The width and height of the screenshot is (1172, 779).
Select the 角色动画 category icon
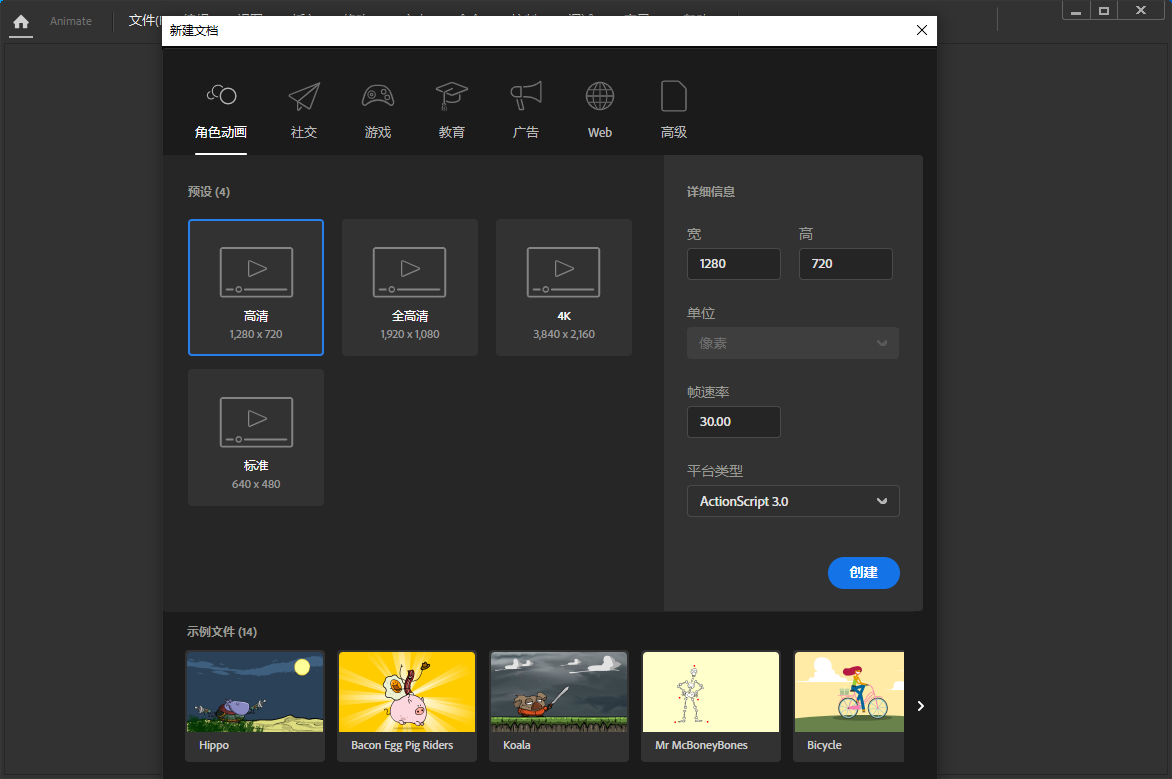[x=221, y=96]
